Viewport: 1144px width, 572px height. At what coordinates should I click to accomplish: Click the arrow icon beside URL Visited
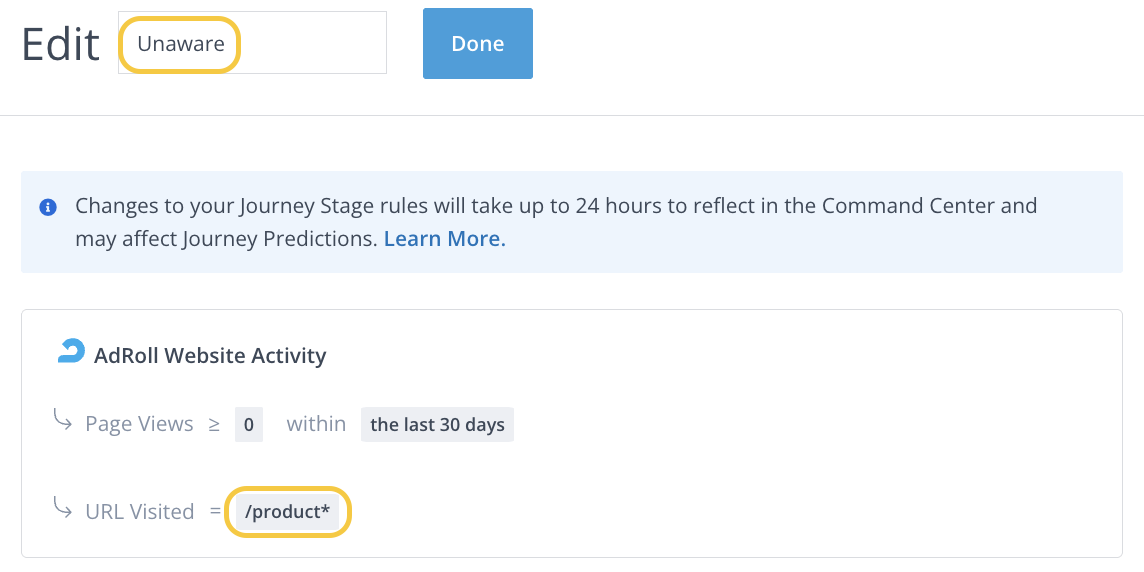coord(63,508)
